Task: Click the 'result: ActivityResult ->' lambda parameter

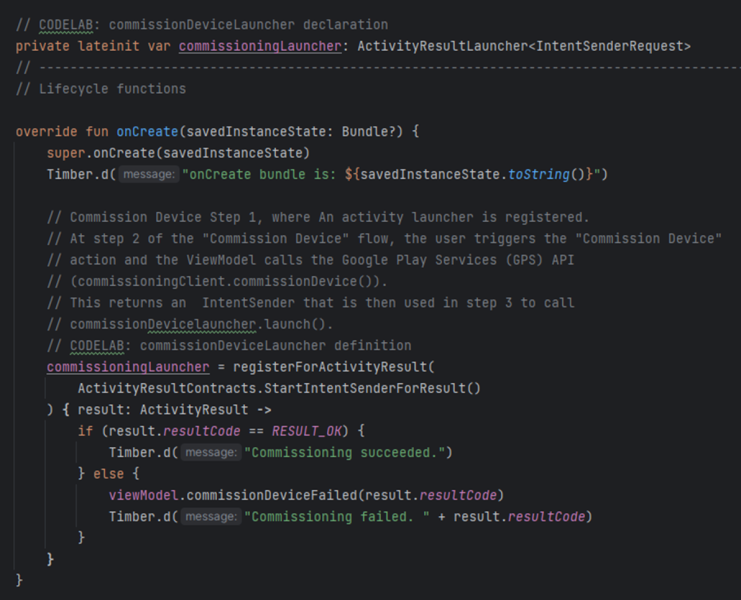Action: tap(174, 410)
